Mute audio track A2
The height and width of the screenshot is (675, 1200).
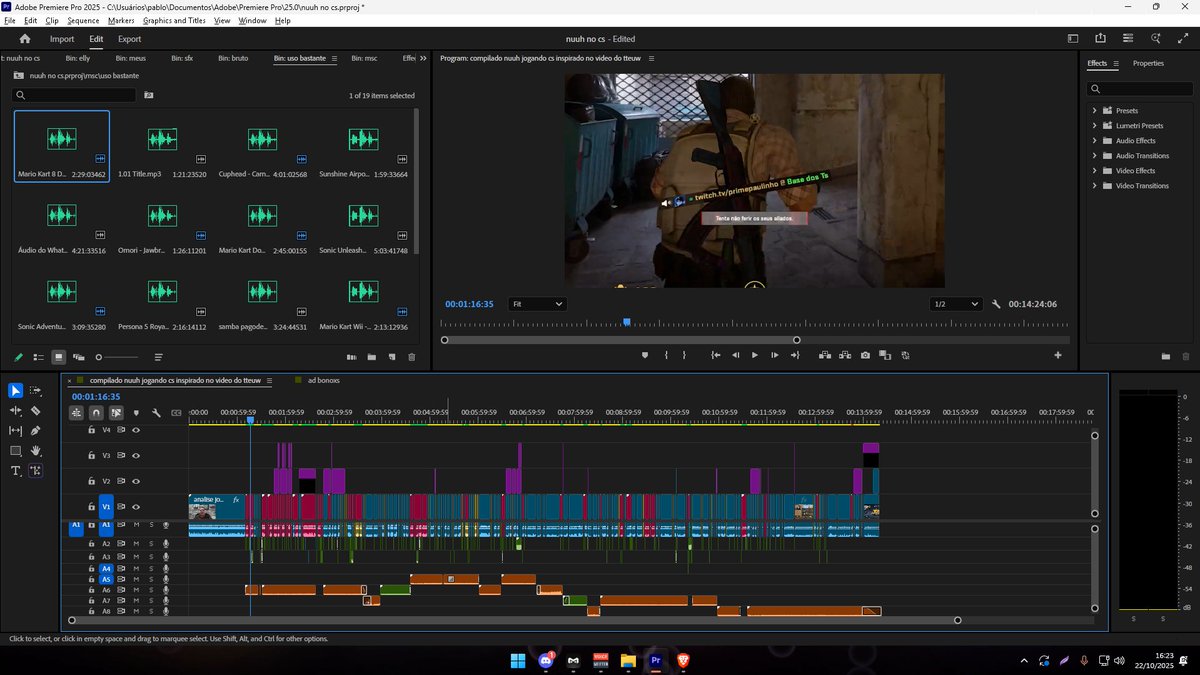pyautogui.click(x=136, y=544)
